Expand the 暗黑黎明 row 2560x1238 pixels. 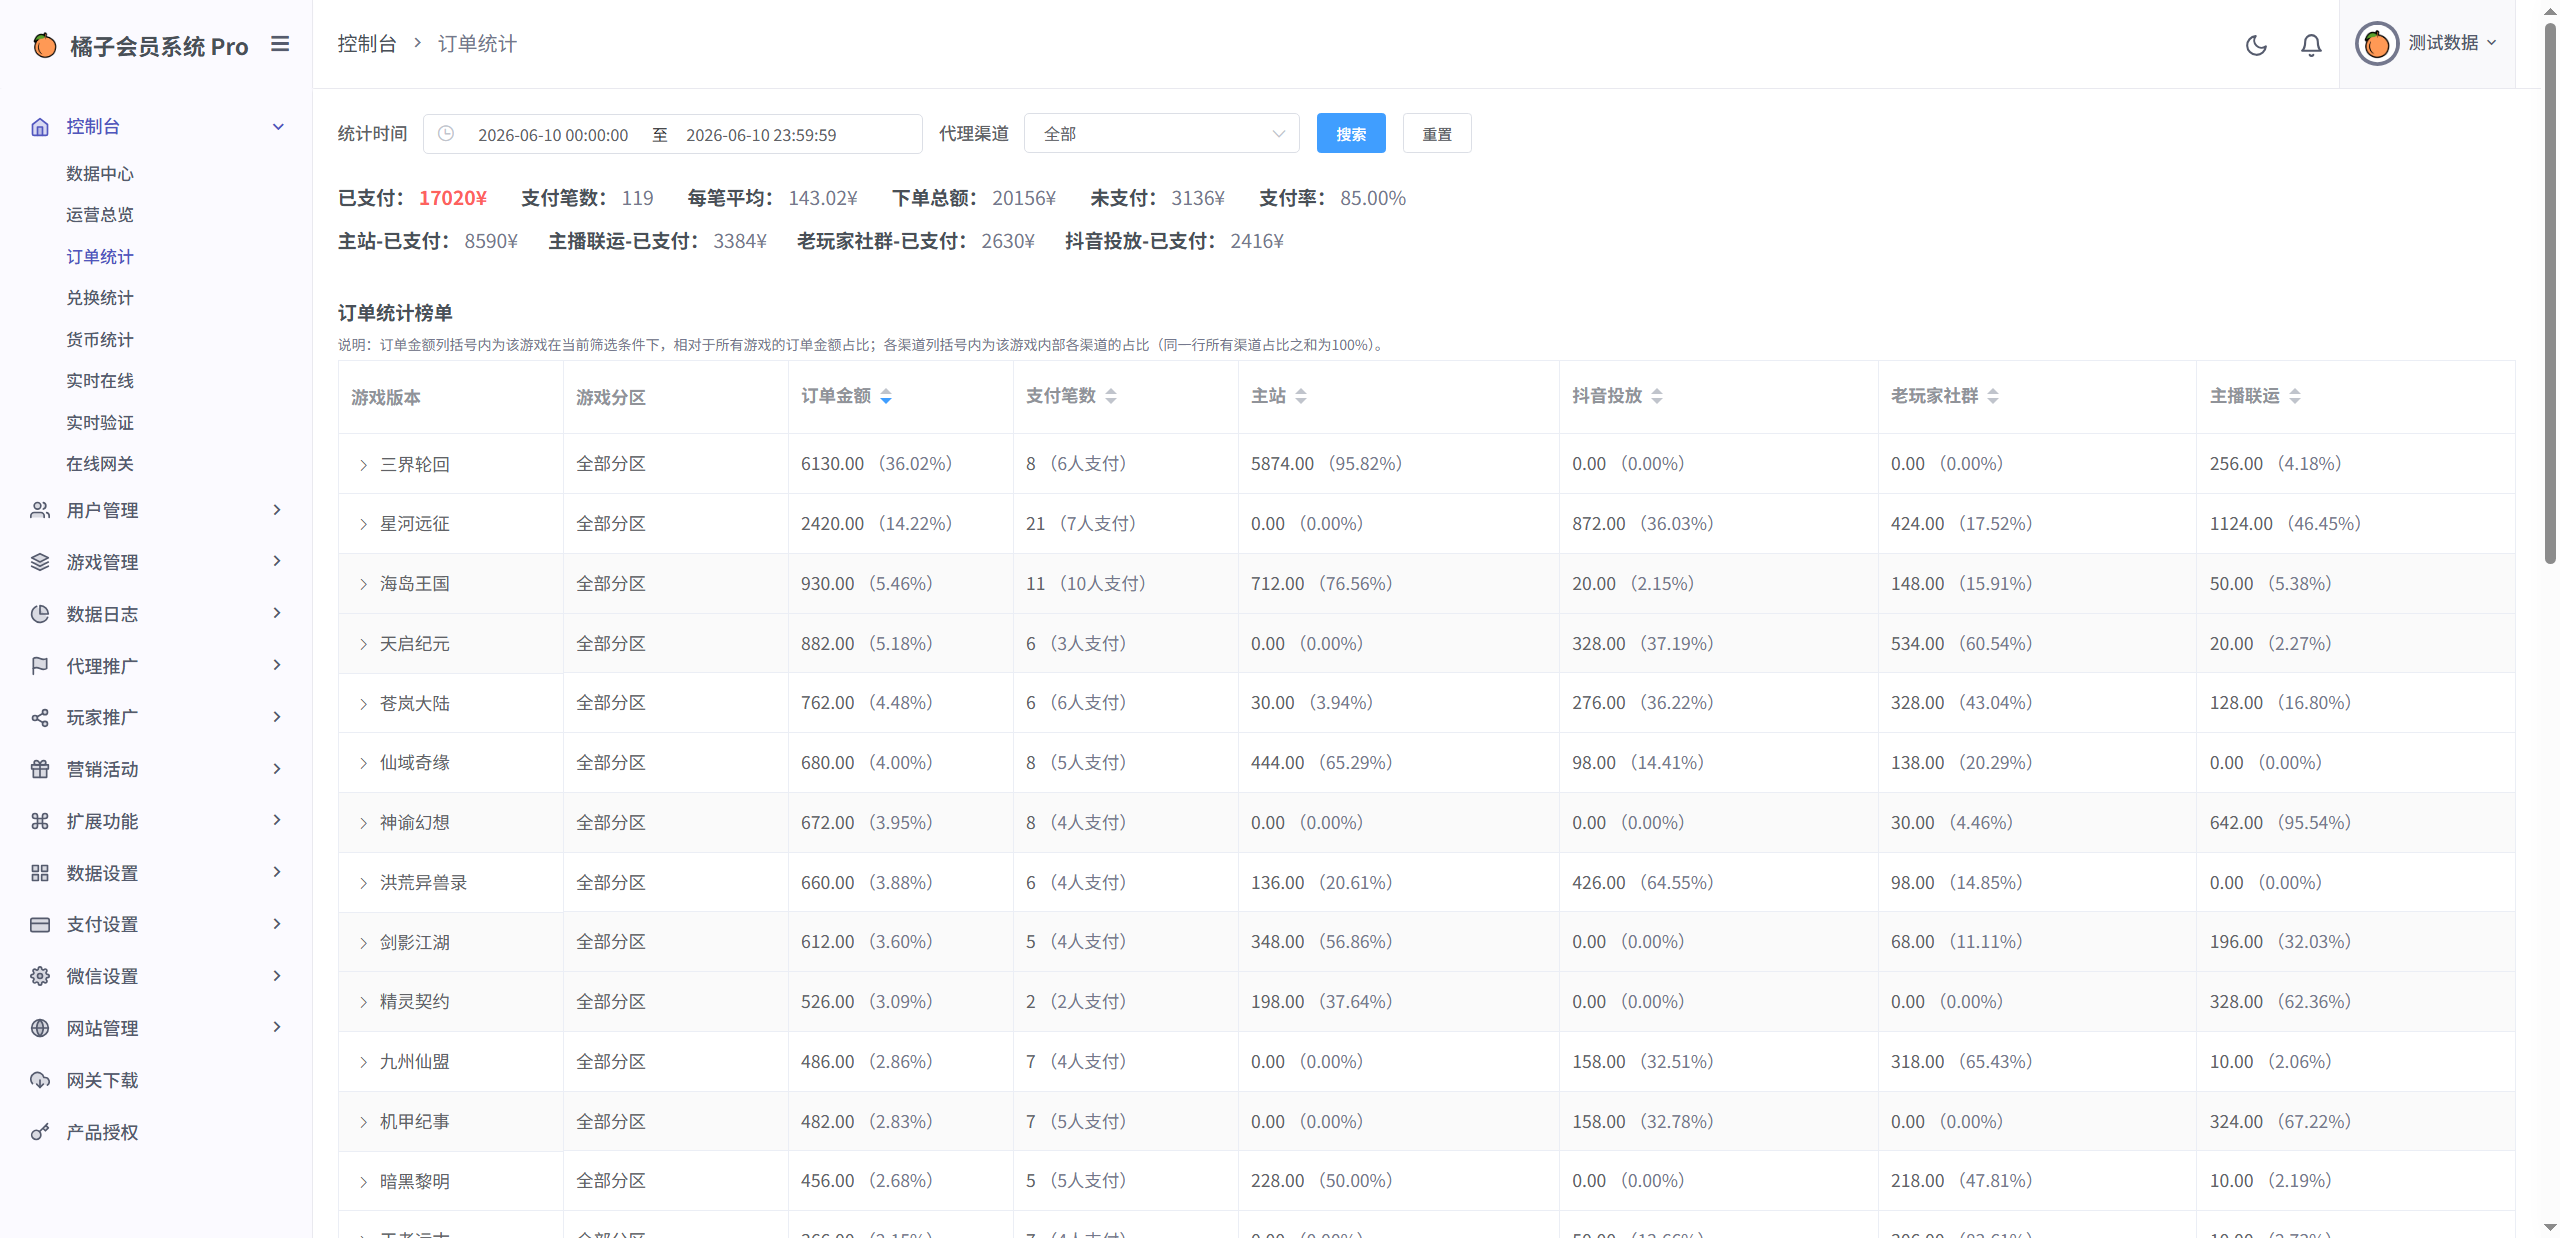point(363,1182)
